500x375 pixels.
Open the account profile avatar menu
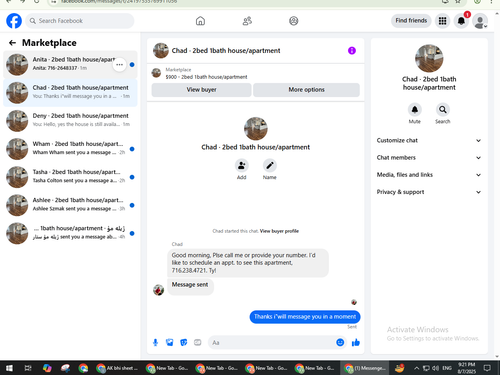tap(480, 21)
